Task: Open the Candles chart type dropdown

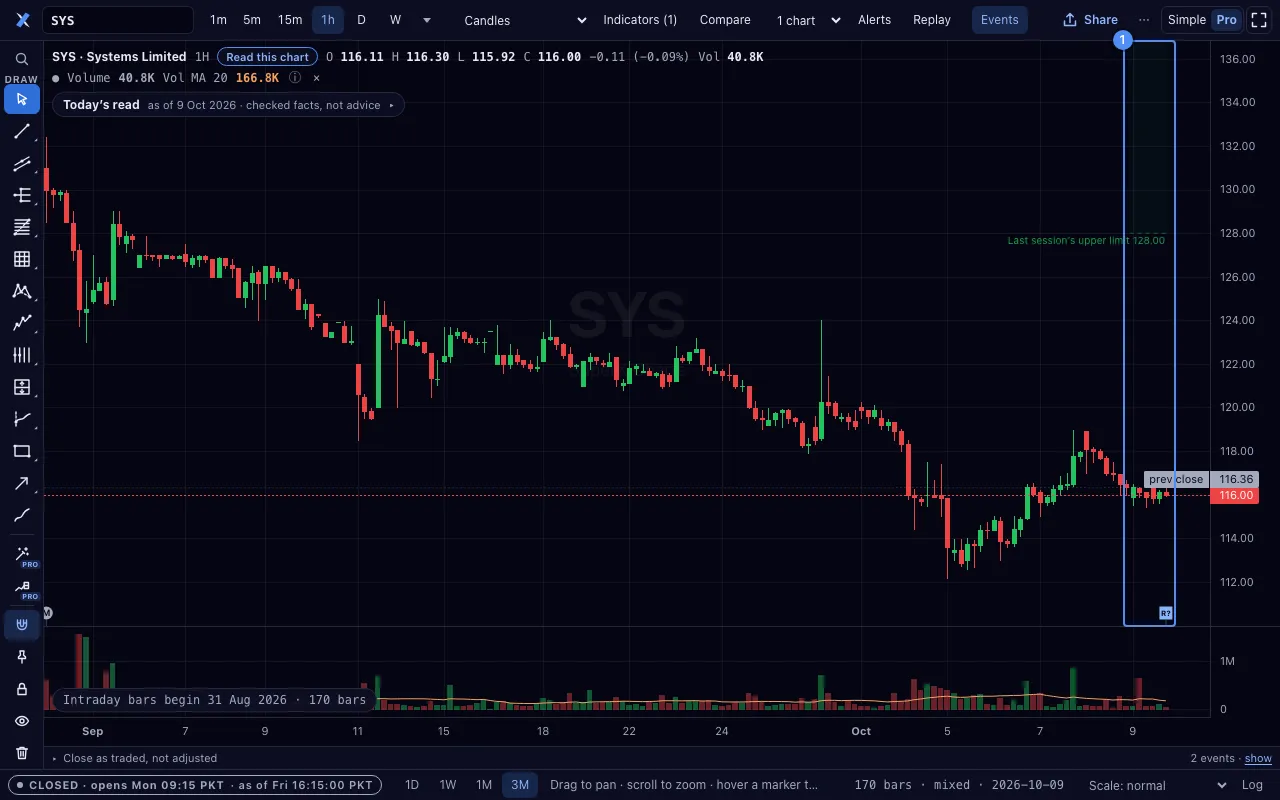Action: click(526, 20)
